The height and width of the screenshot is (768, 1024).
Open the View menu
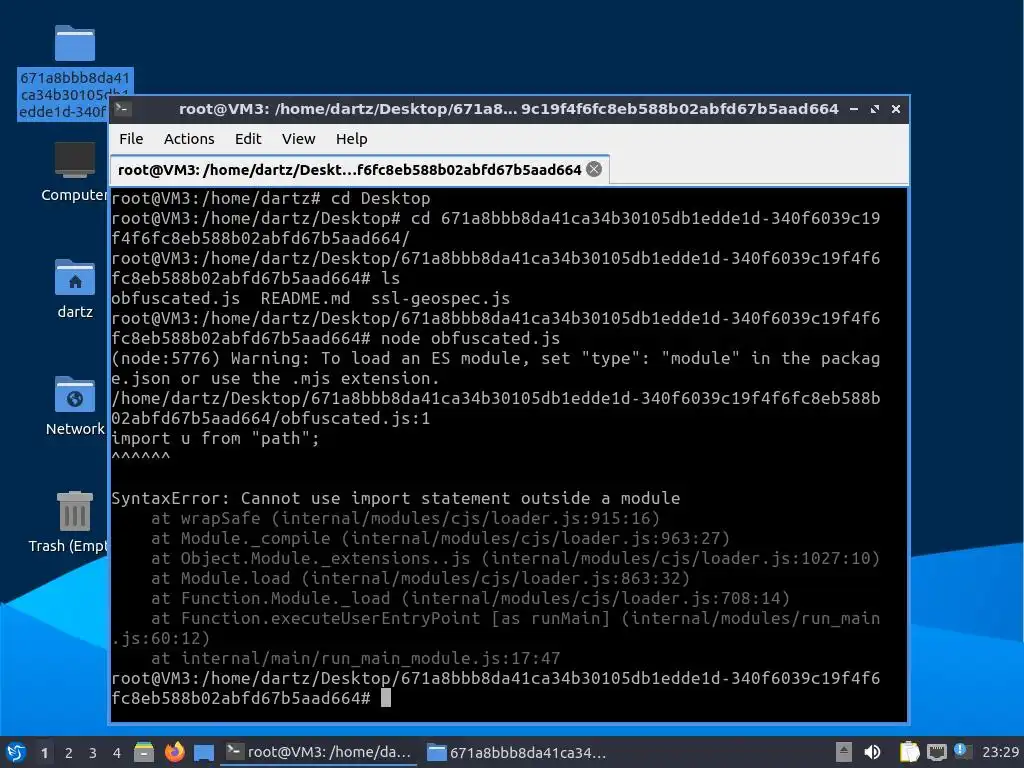[x=298, y=139]
